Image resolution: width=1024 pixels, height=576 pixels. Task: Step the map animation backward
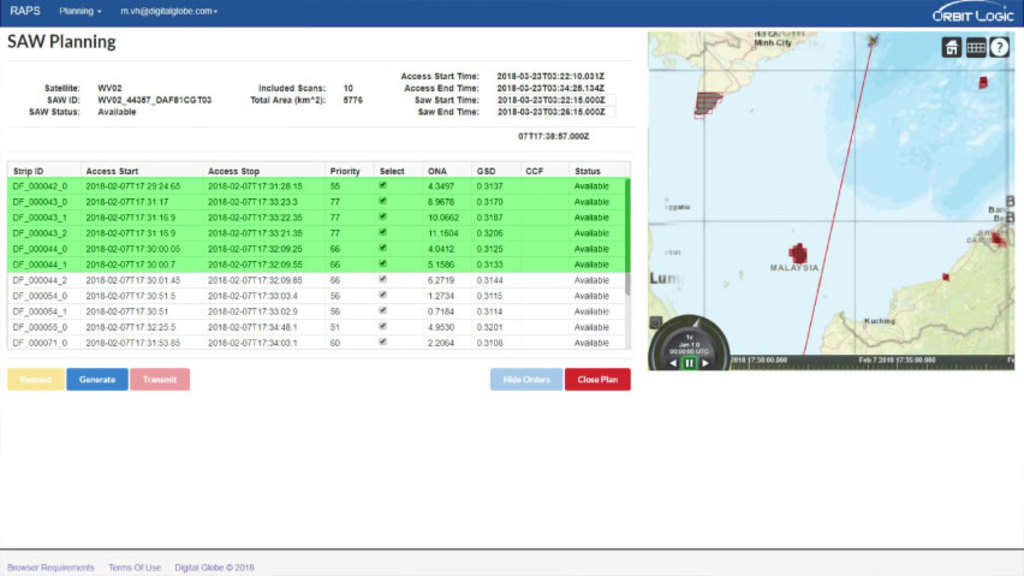[673, 363]
